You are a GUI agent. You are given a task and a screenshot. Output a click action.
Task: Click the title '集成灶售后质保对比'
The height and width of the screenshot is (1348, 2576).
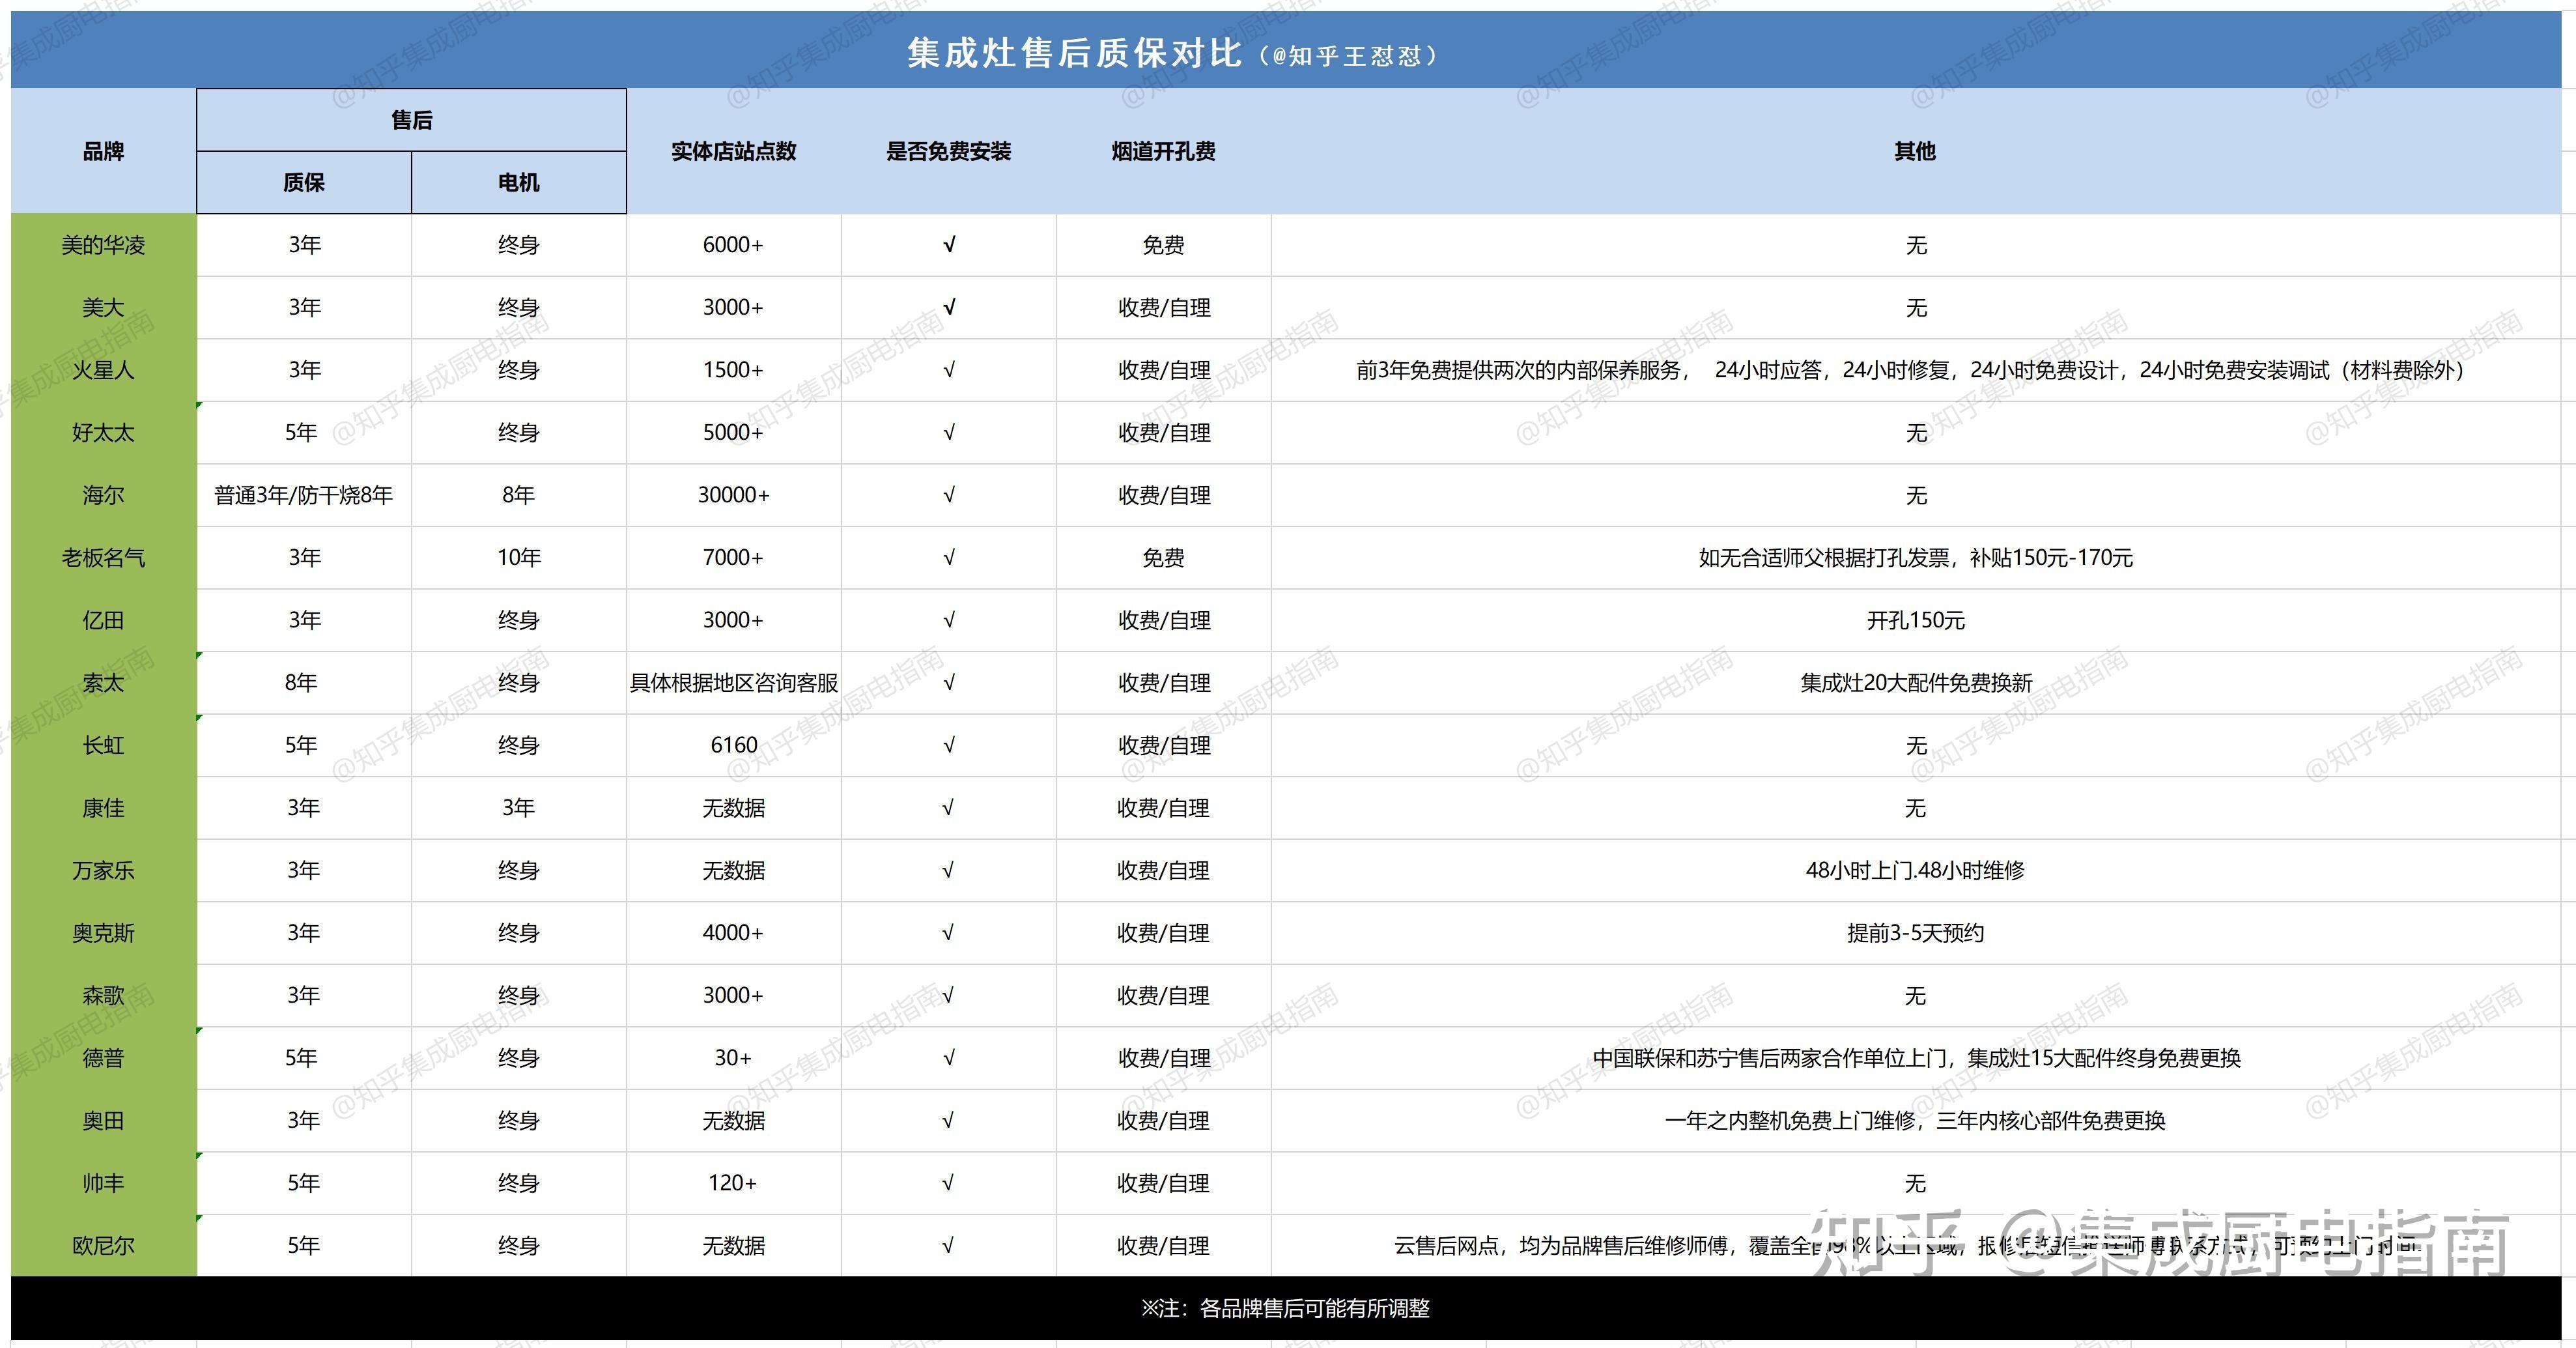click(1074, 53)
